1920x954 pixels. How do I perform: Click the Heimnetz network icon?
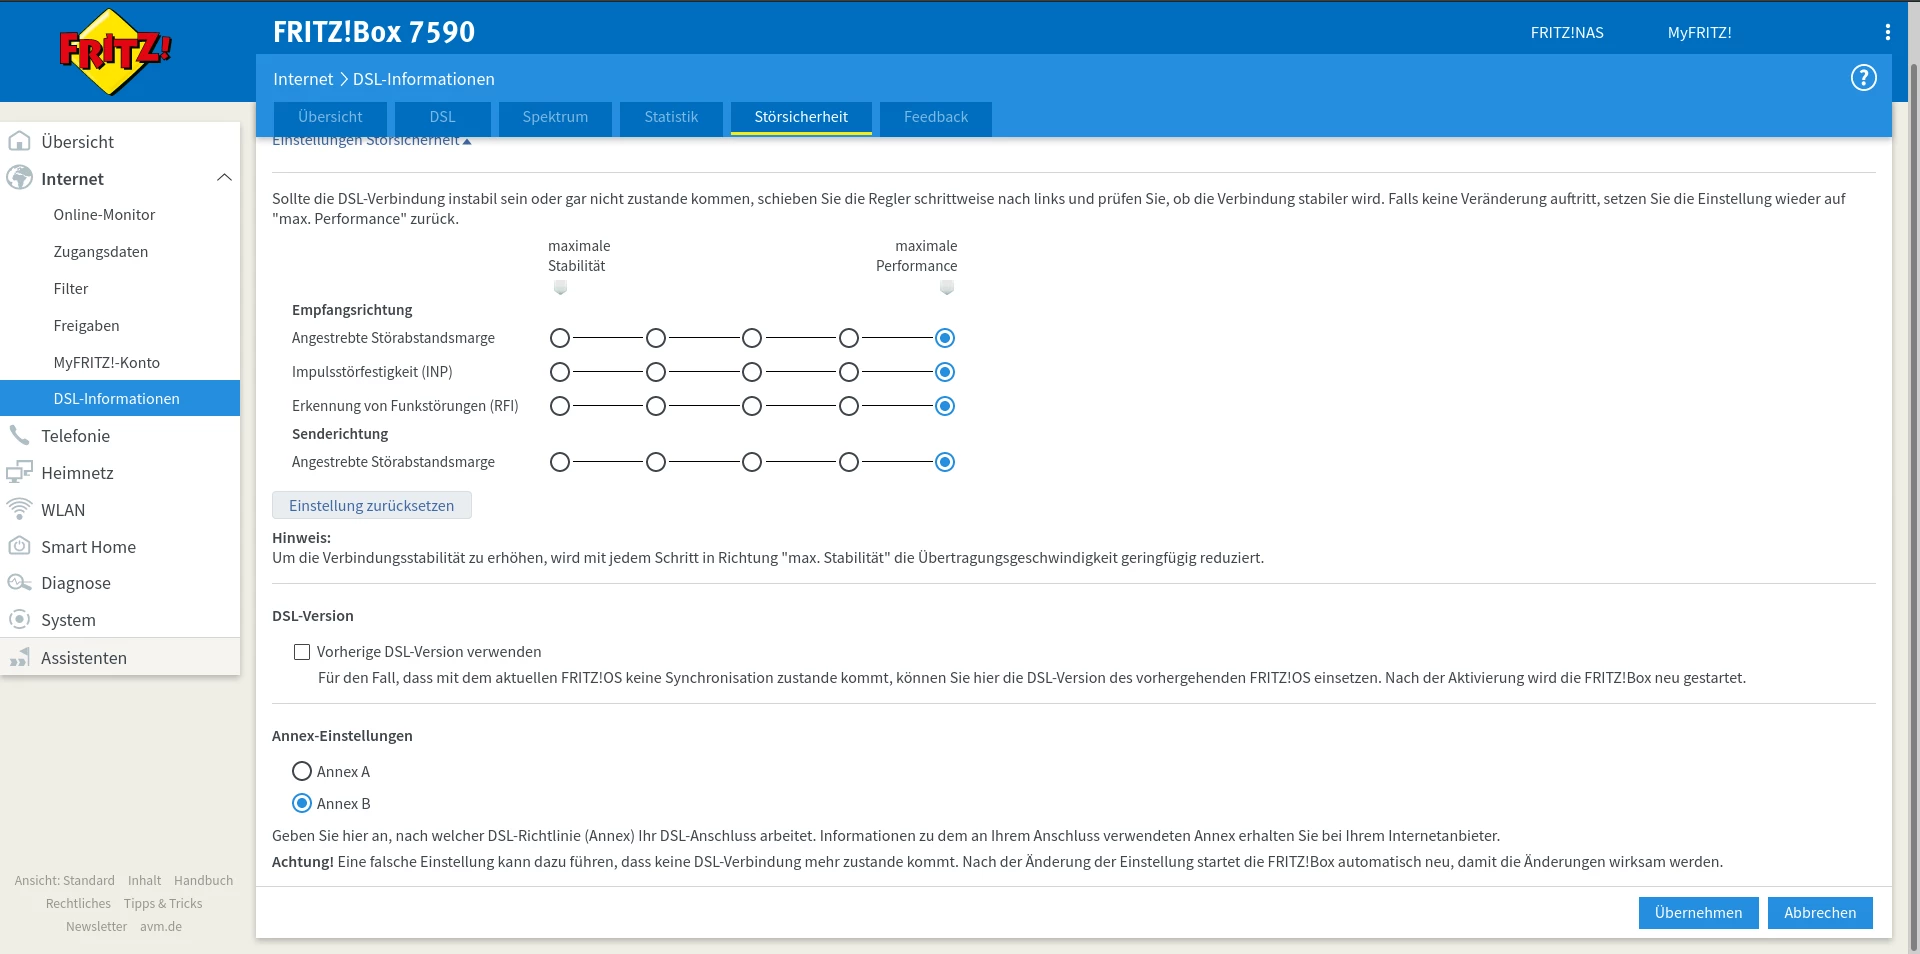[x=19, y=472]
